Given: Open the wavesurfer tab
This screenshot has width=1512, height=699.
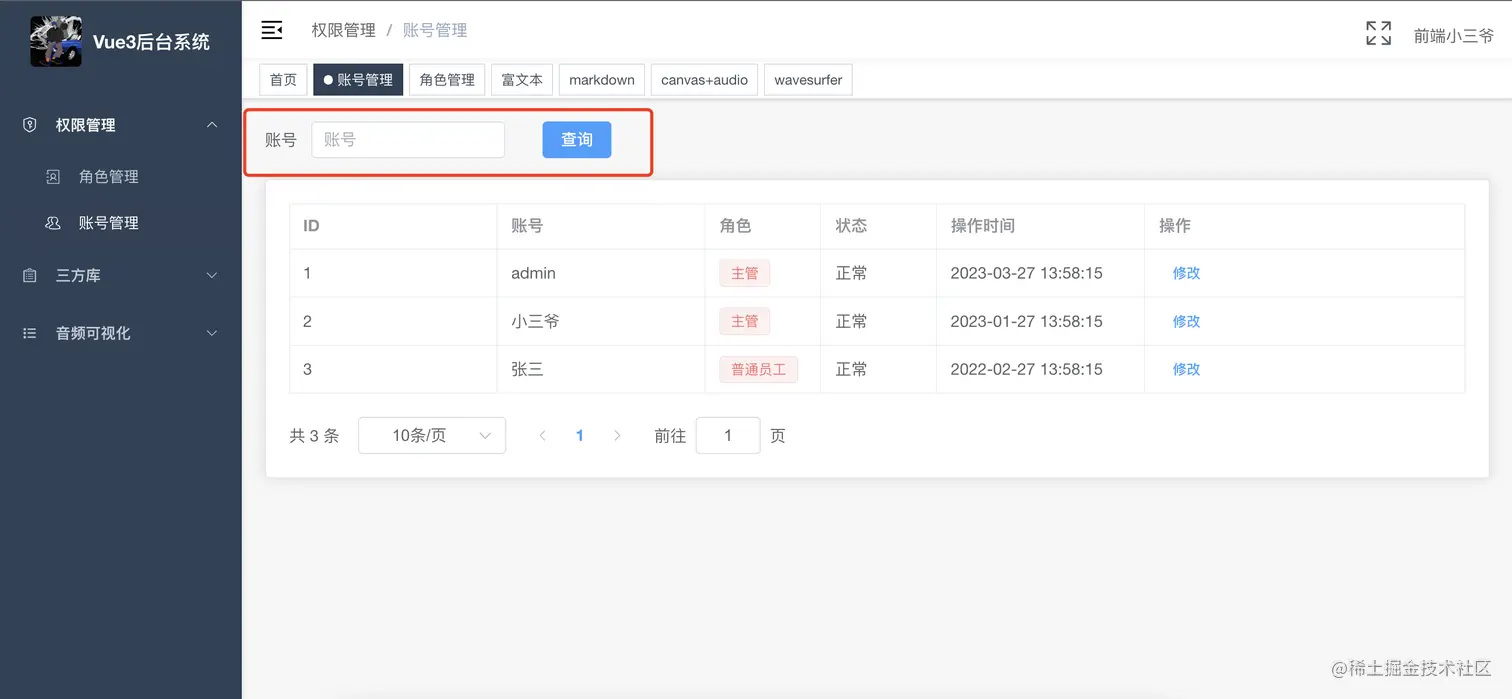Looking at the screenshot, I should (808, 80).
